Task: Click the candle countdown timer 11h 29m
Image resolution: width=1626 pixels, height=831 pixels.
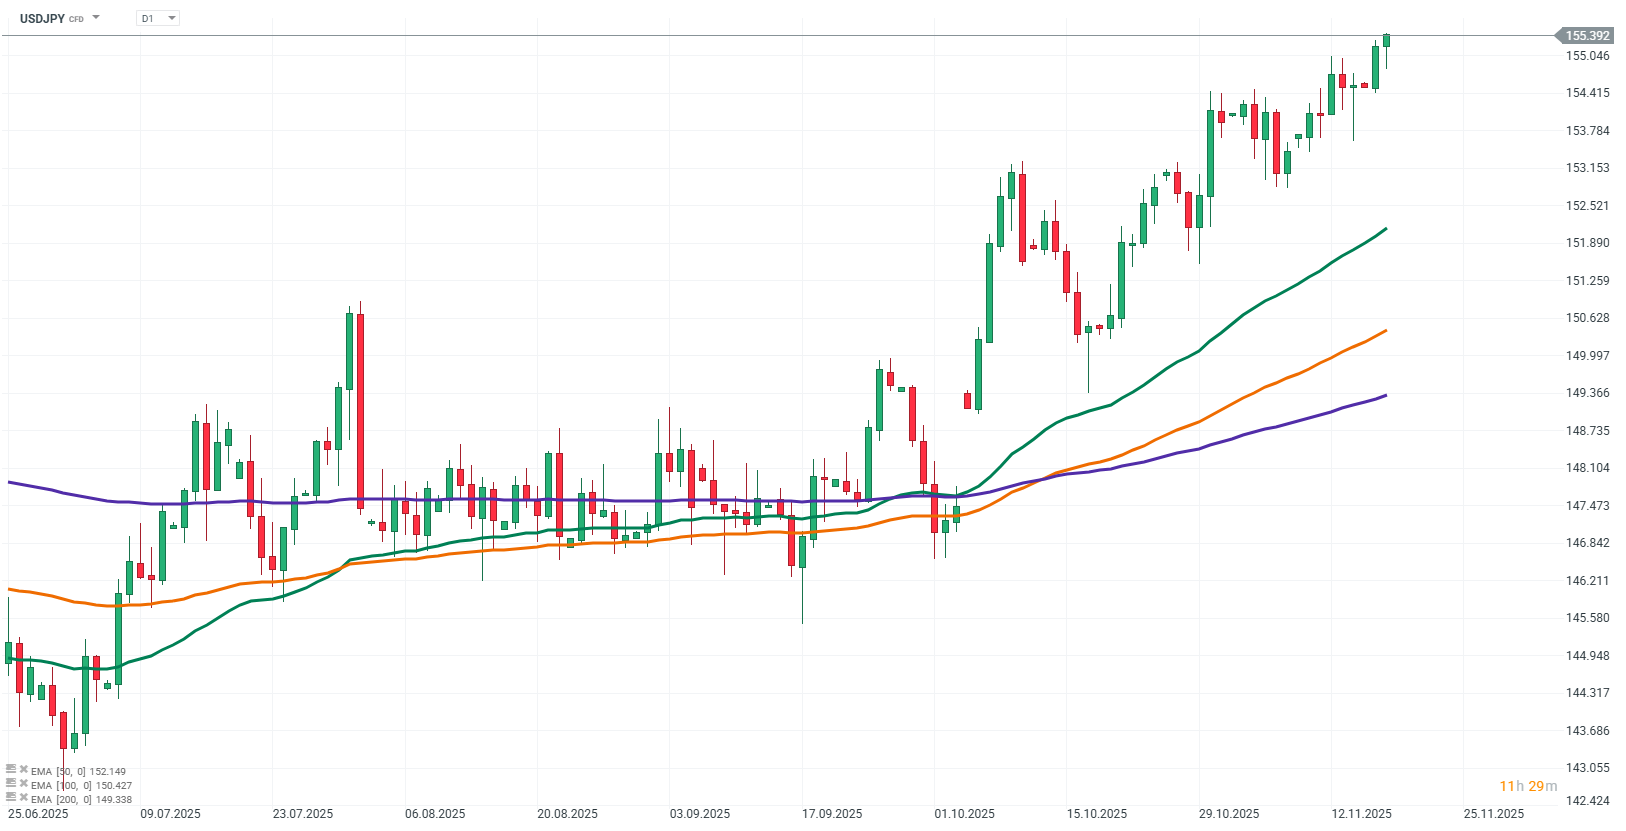Action: pyautogui.click(x=1528, y=786)
